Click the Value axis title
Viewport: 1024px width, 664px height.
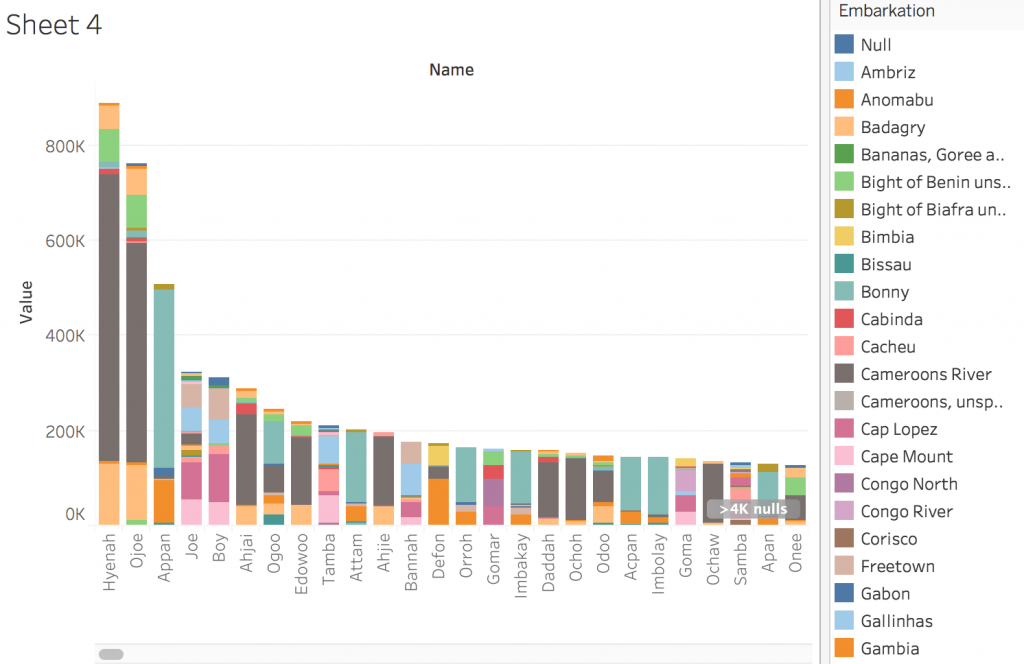click(x=26, y=300)
